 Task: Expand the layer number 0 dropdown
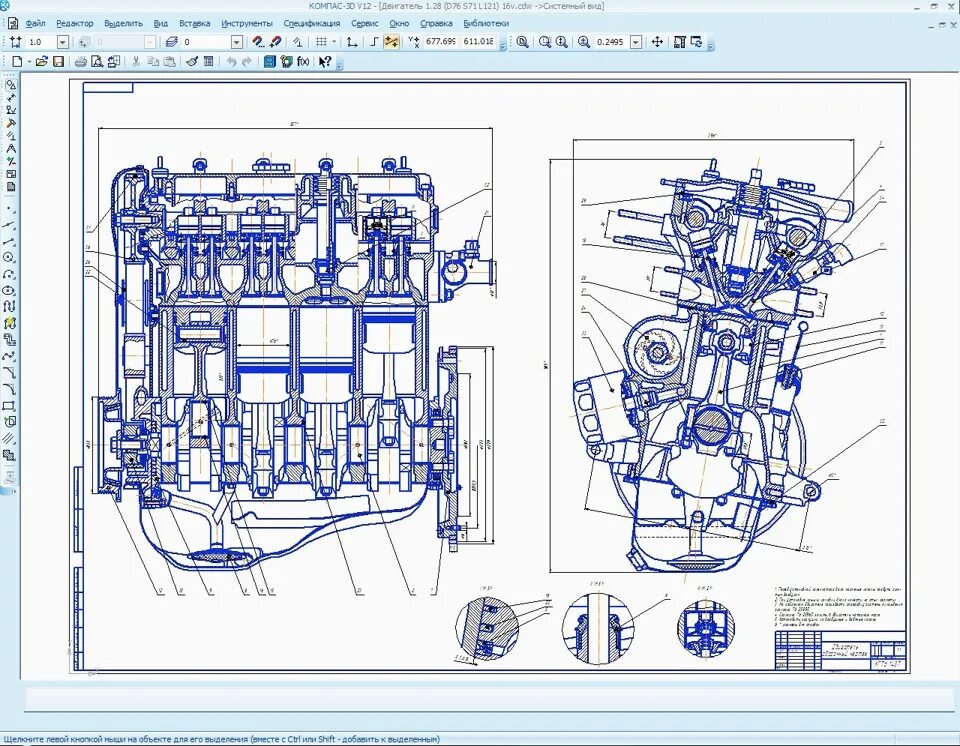237,42
